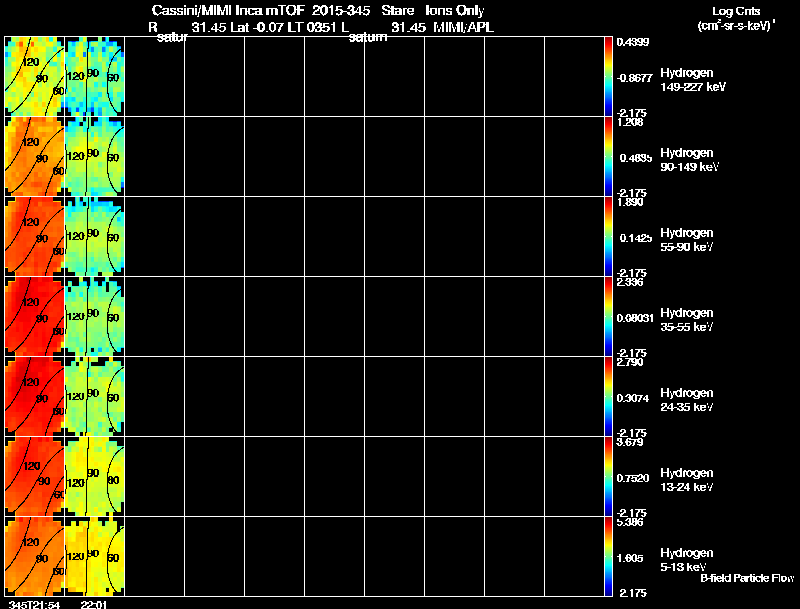Click the 2.790 scale value
The height and width of the screenshot is (609, 800).
631,363
